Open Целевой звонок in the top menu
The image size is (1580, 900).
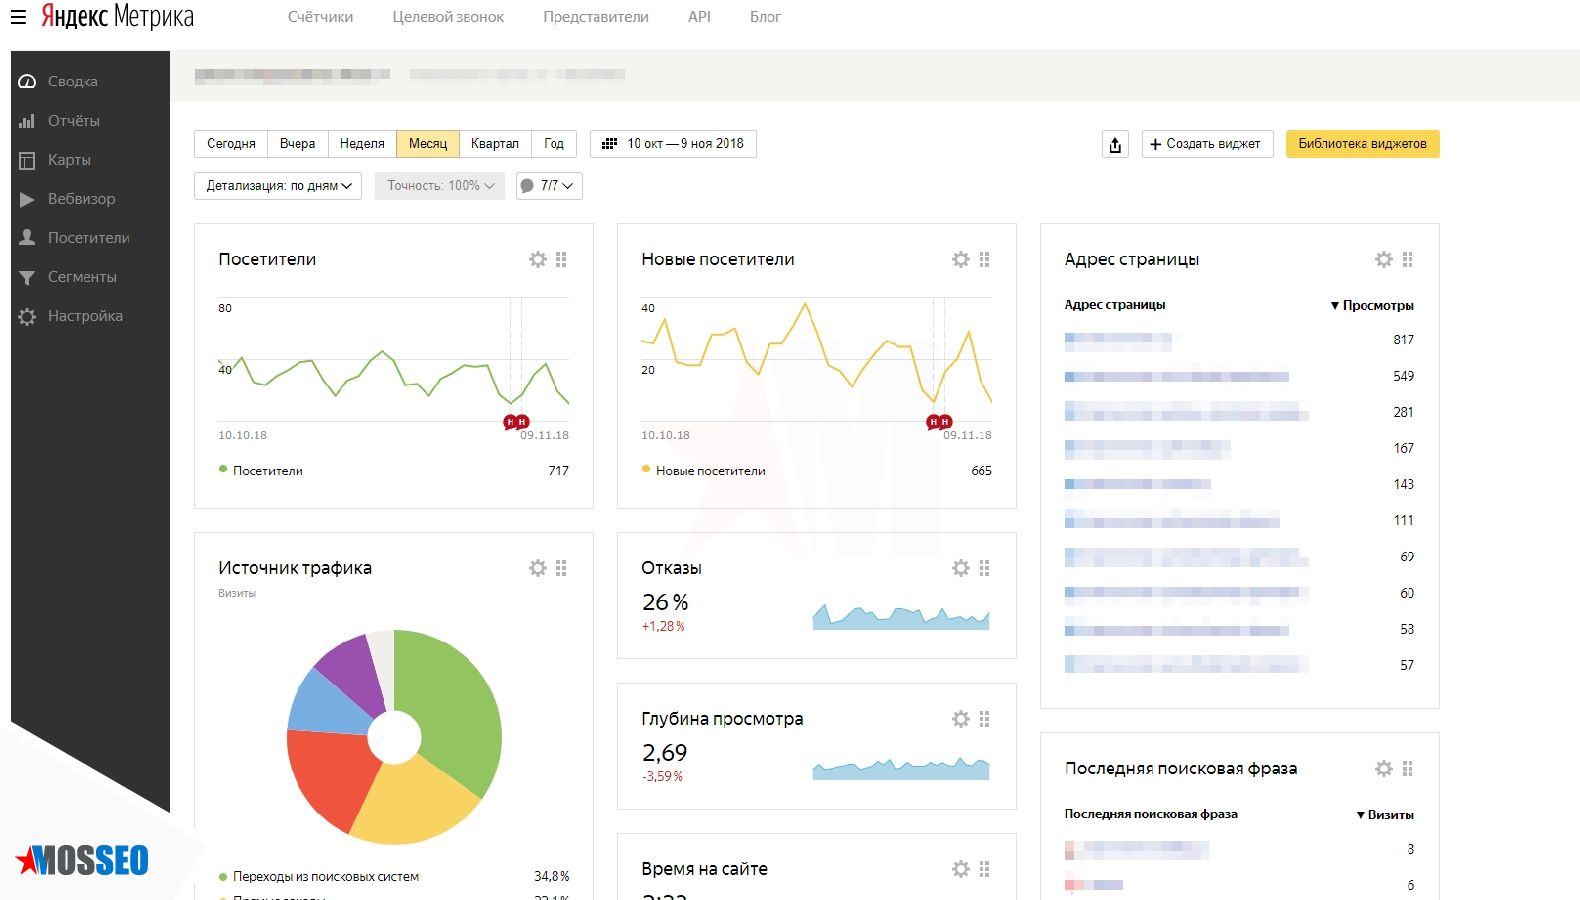click(448, 17)
